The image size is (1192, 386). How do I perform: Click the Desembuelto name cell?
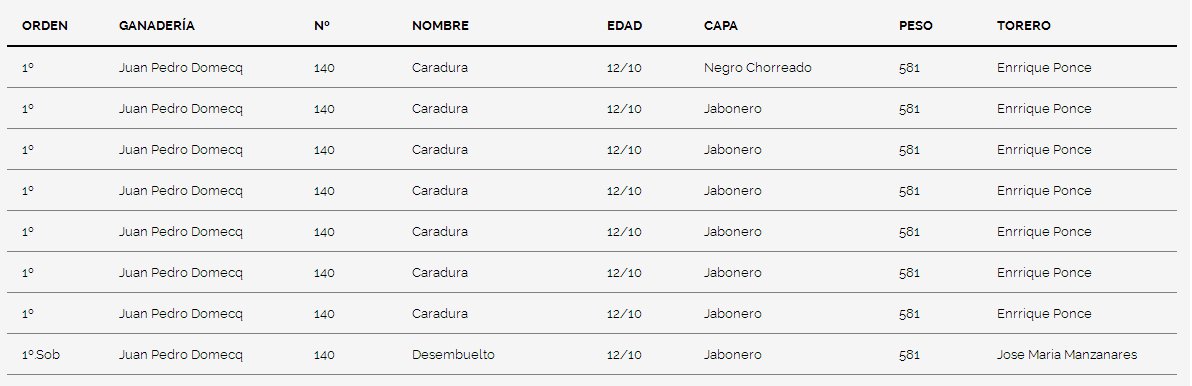(x=453, y=355)
